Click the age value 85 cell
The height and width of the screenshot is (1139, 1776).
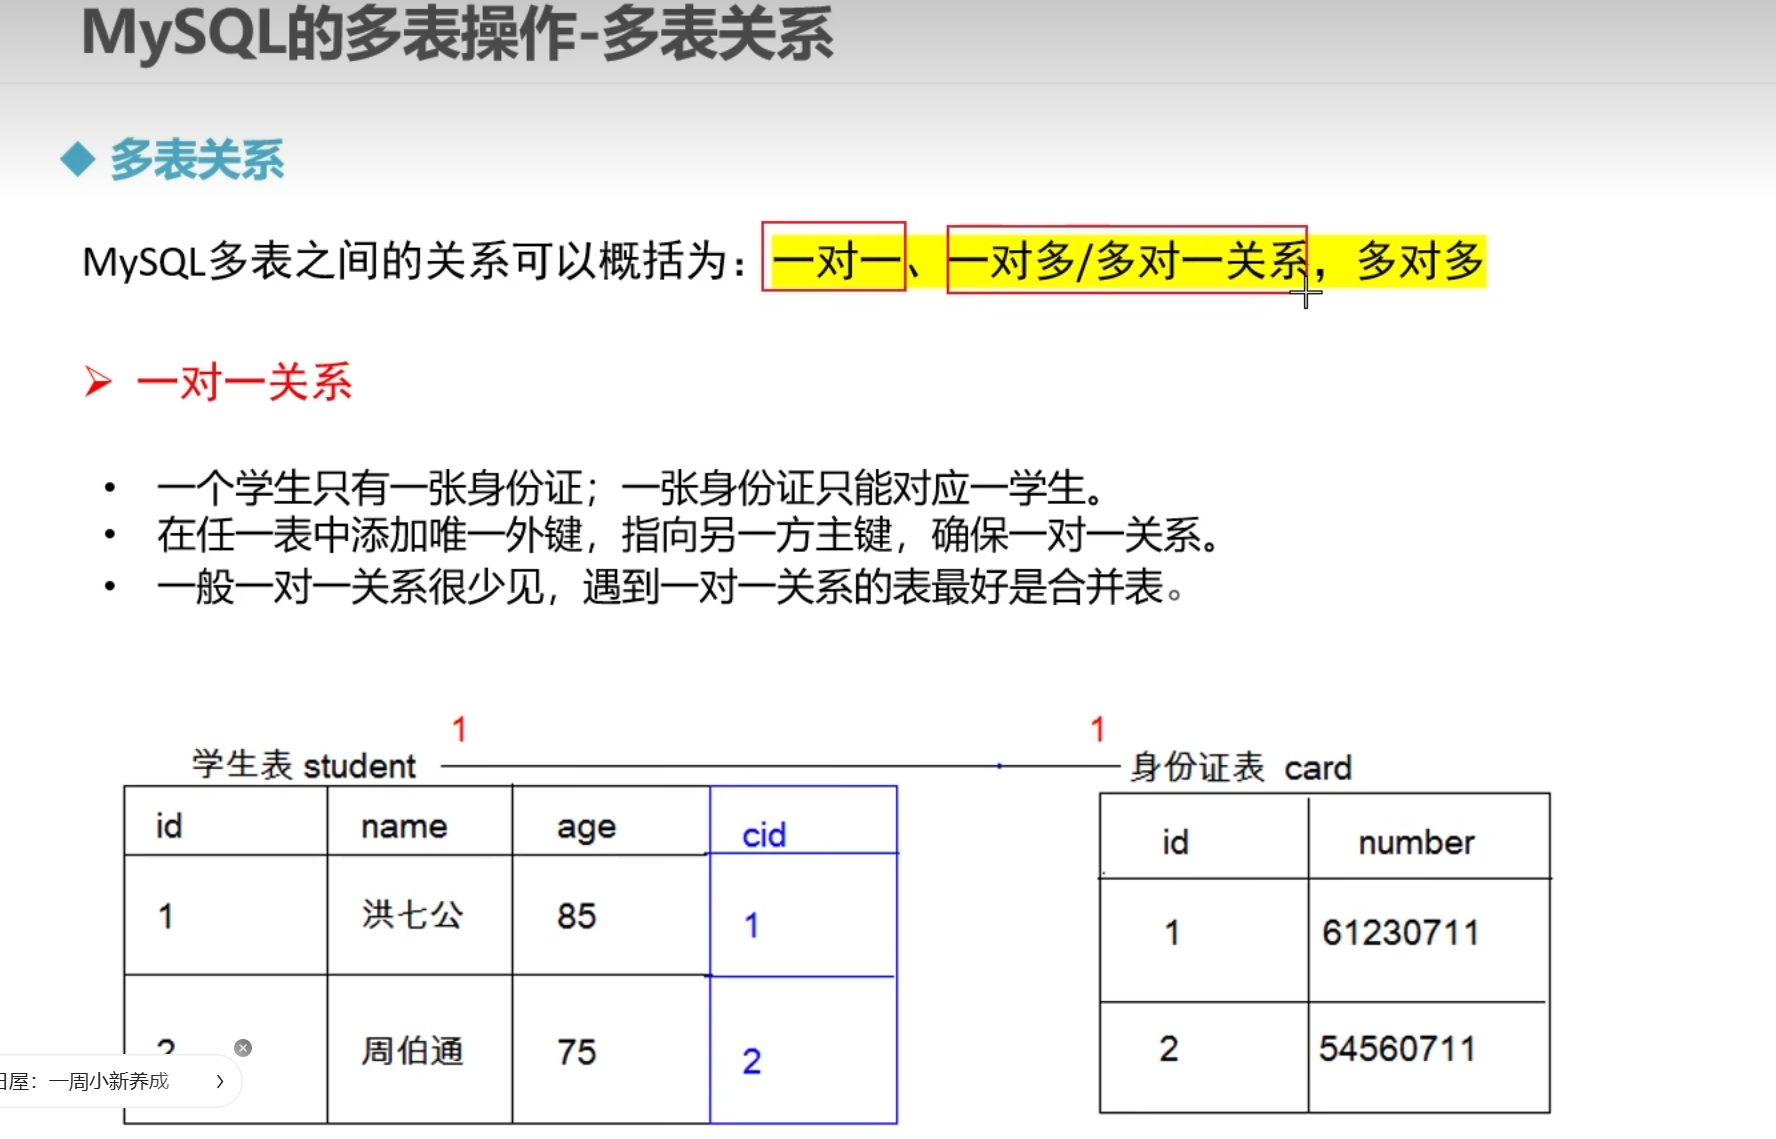[577, 916]
